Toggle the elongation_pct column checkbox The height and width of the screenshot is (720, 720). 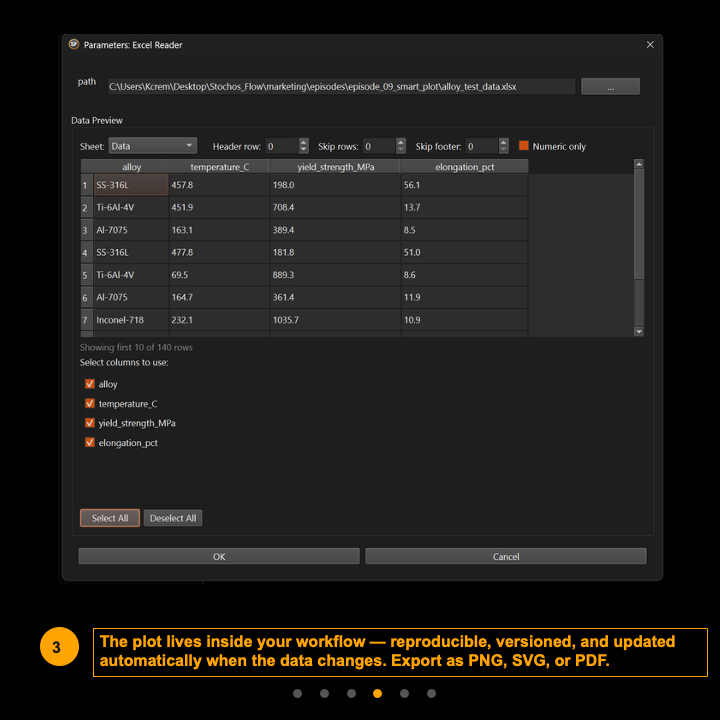click(x=90, y=442)
